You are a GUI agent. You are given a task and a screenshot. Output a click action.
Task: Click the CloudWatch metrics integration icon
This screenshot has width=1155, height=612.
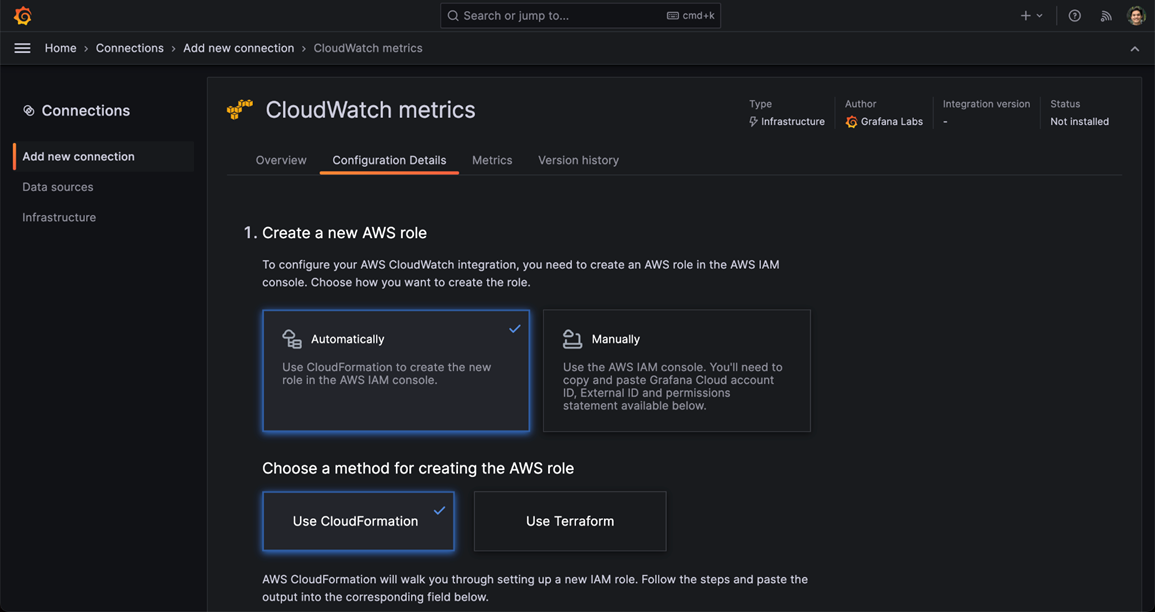pyautogui.click(x=239, y=110)
